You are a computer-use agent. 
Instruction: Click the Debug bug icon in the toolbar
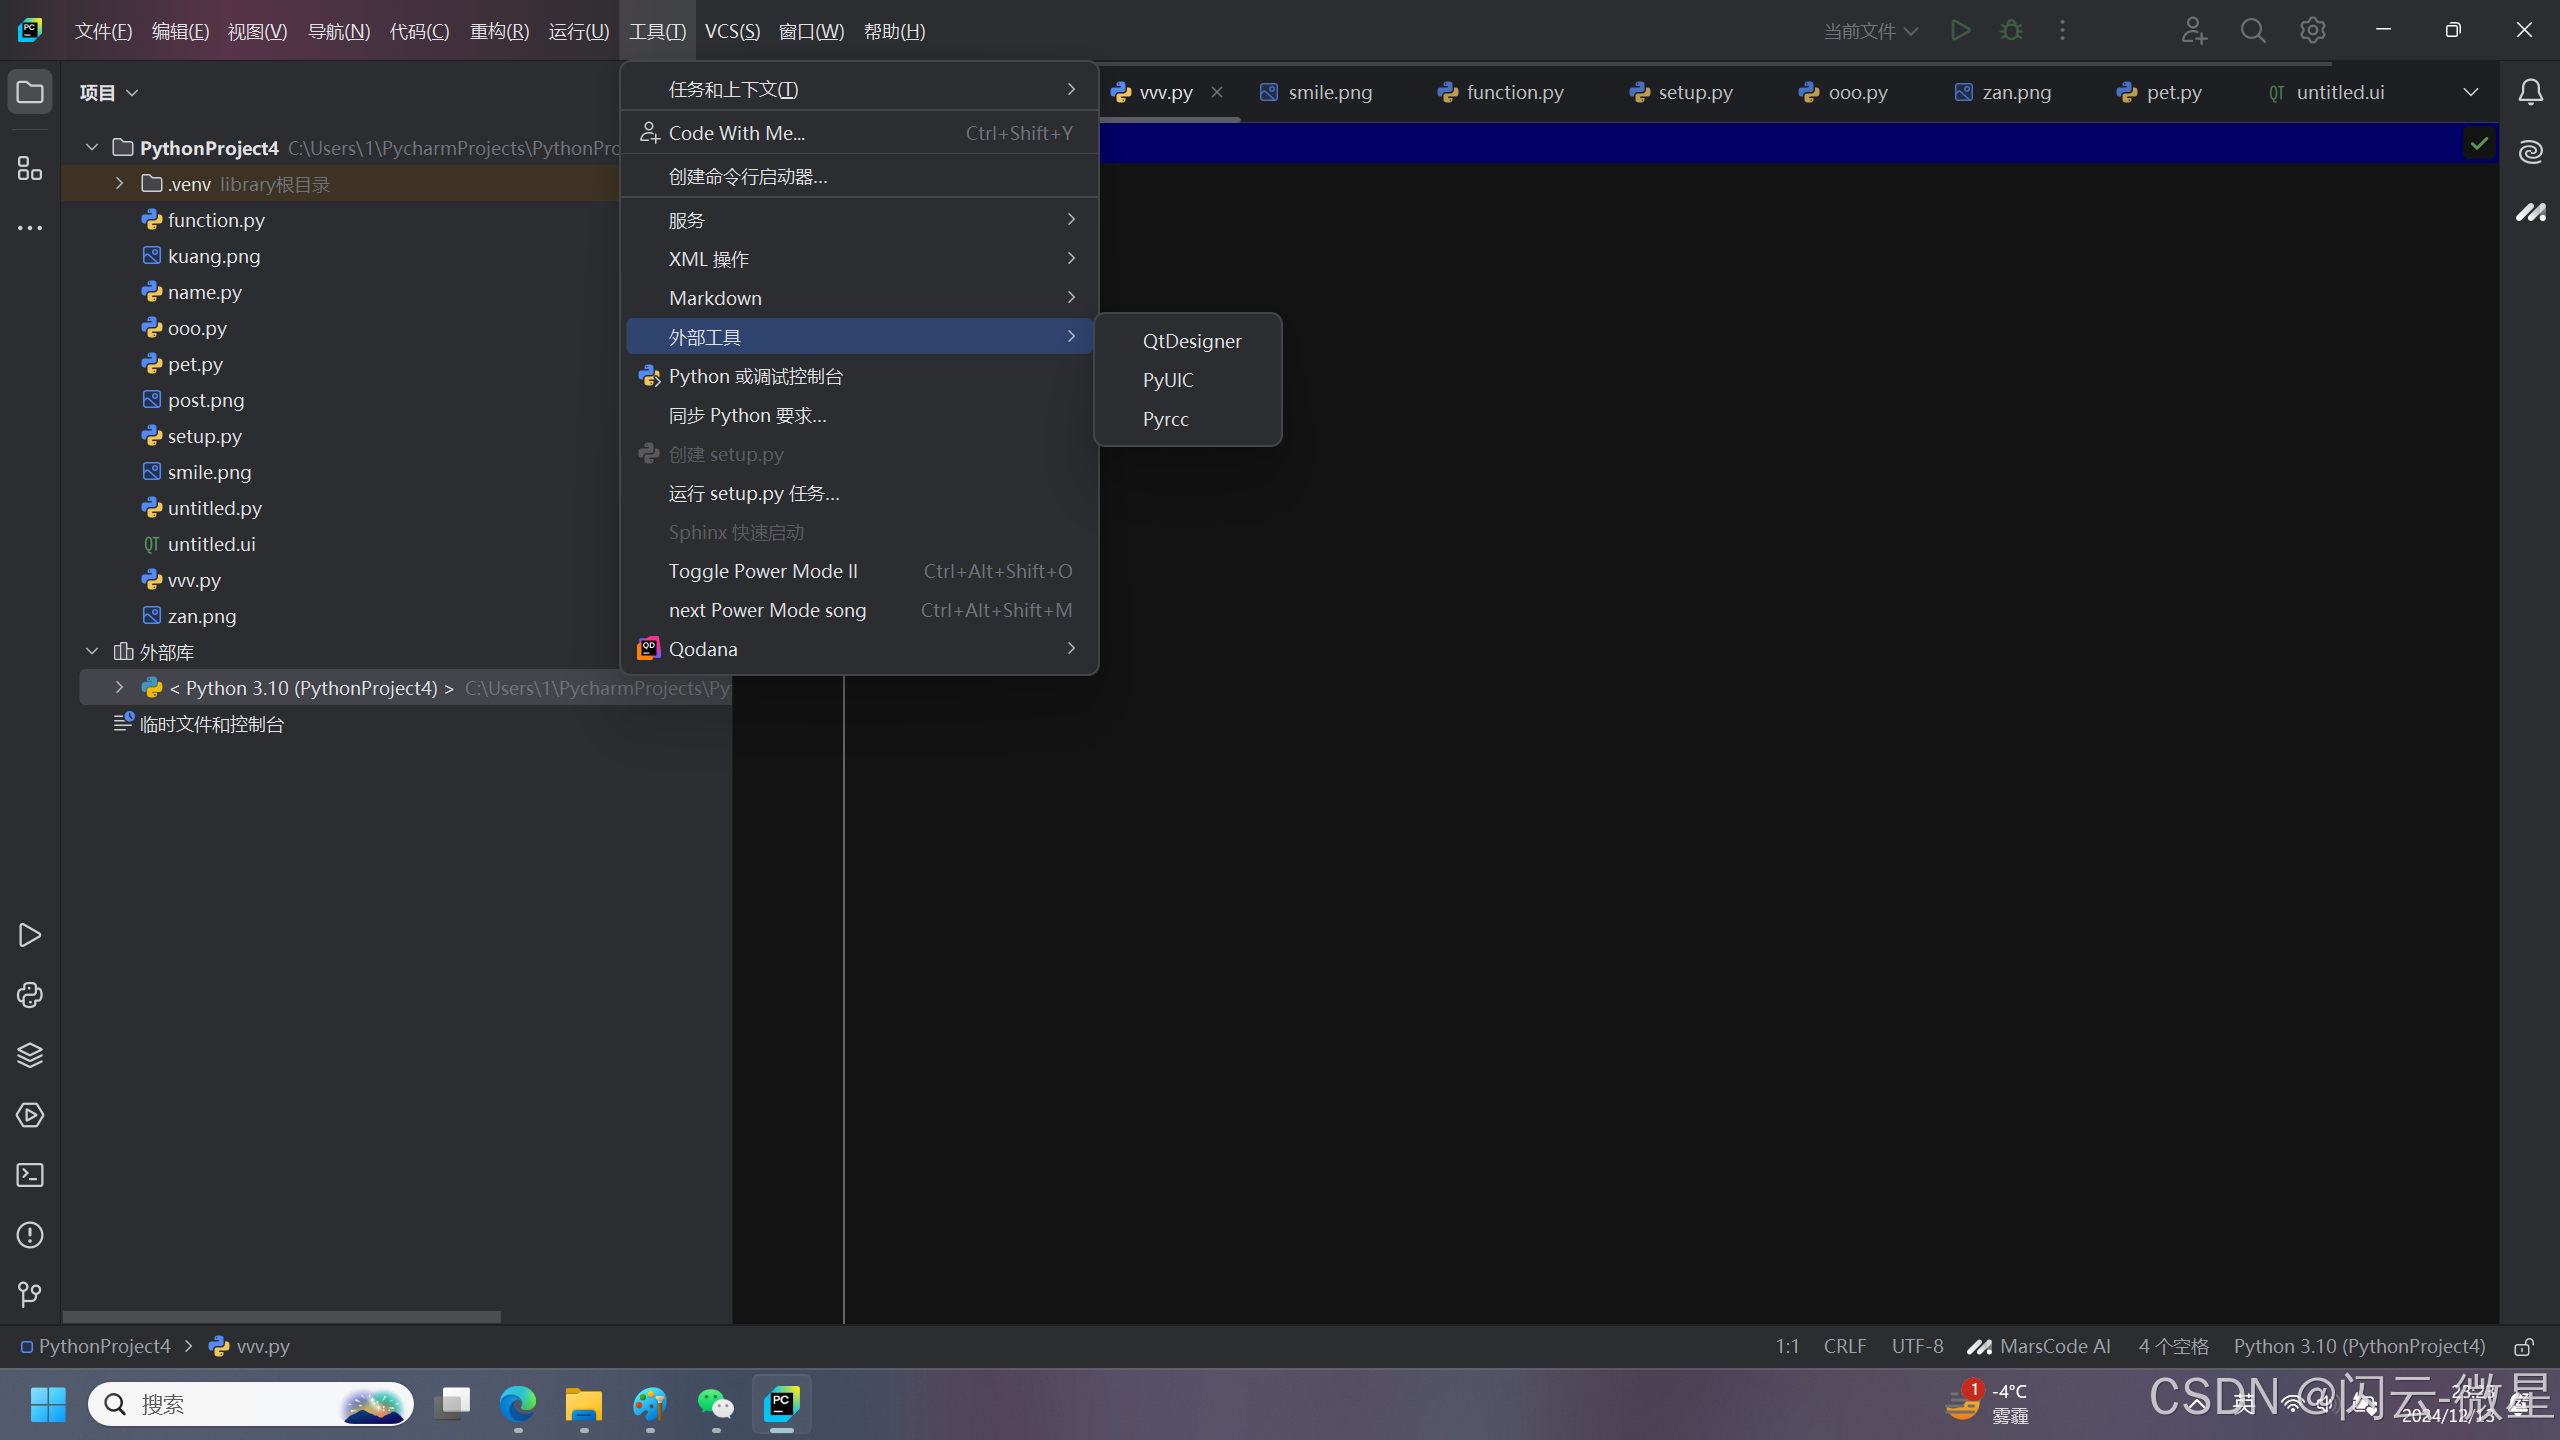coord(2011,31)
